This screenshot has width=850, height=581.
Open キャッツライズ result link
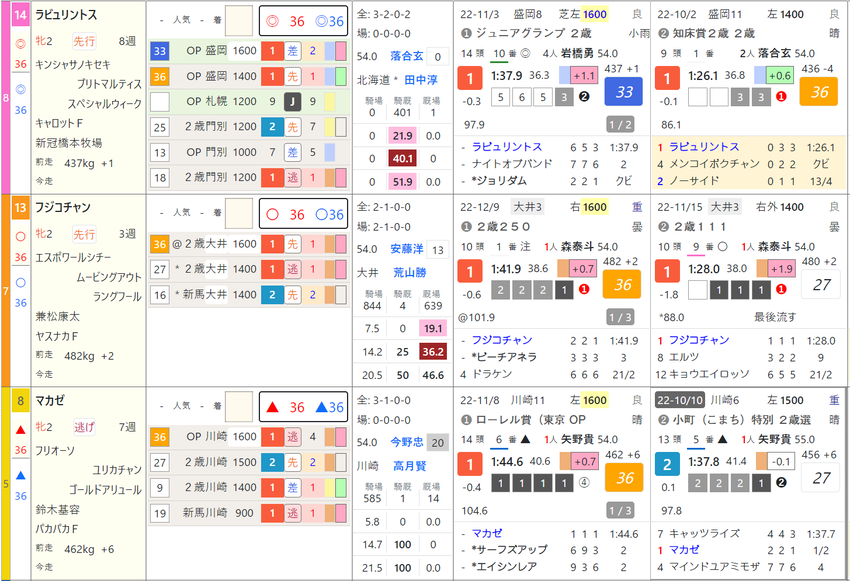point(704,534)
